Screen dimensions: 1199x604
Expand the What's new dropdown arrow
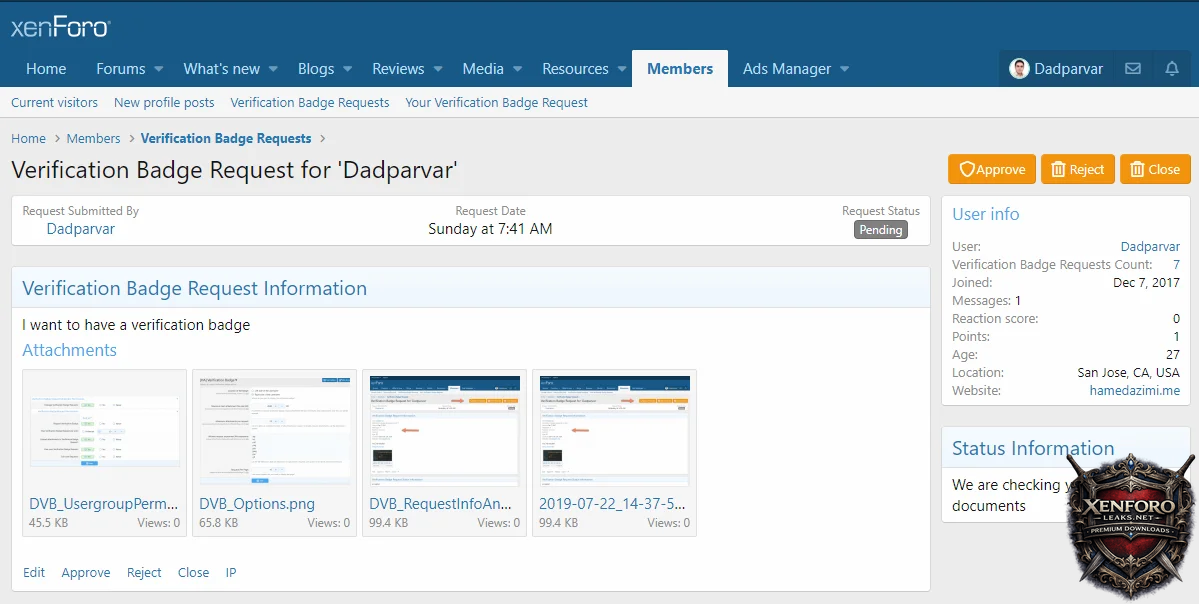pos(272,69)
